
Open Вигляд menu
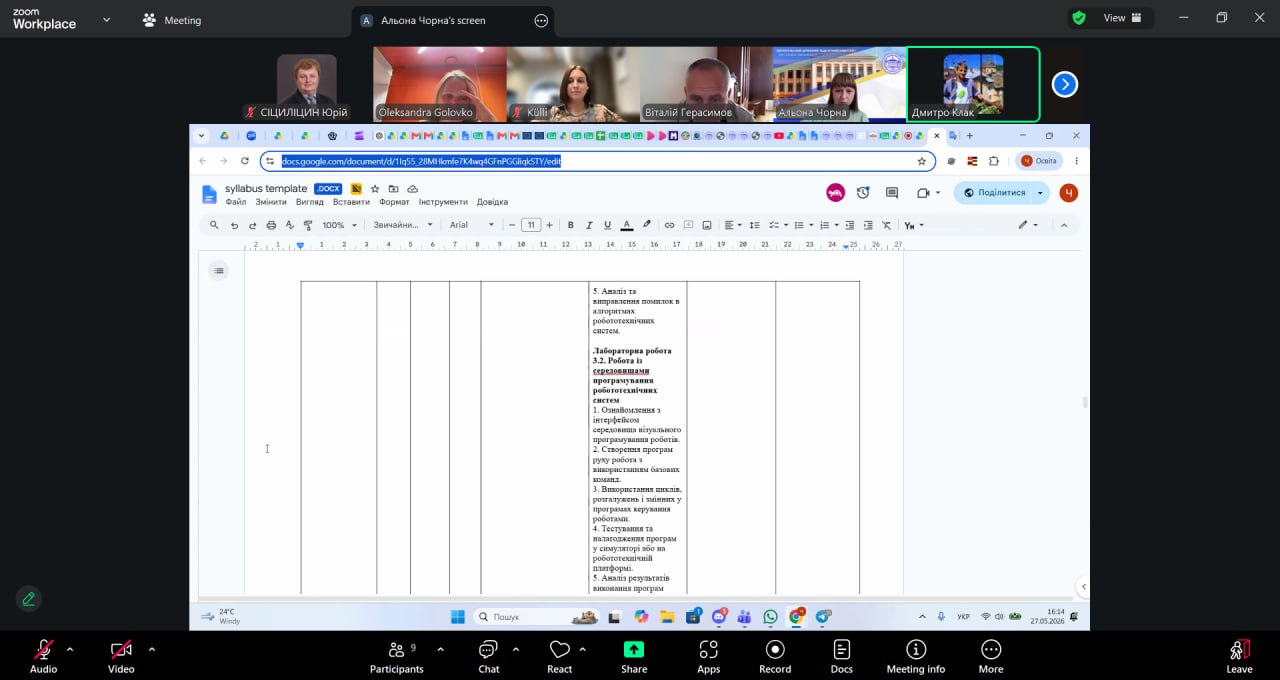(x=310, y=202)
